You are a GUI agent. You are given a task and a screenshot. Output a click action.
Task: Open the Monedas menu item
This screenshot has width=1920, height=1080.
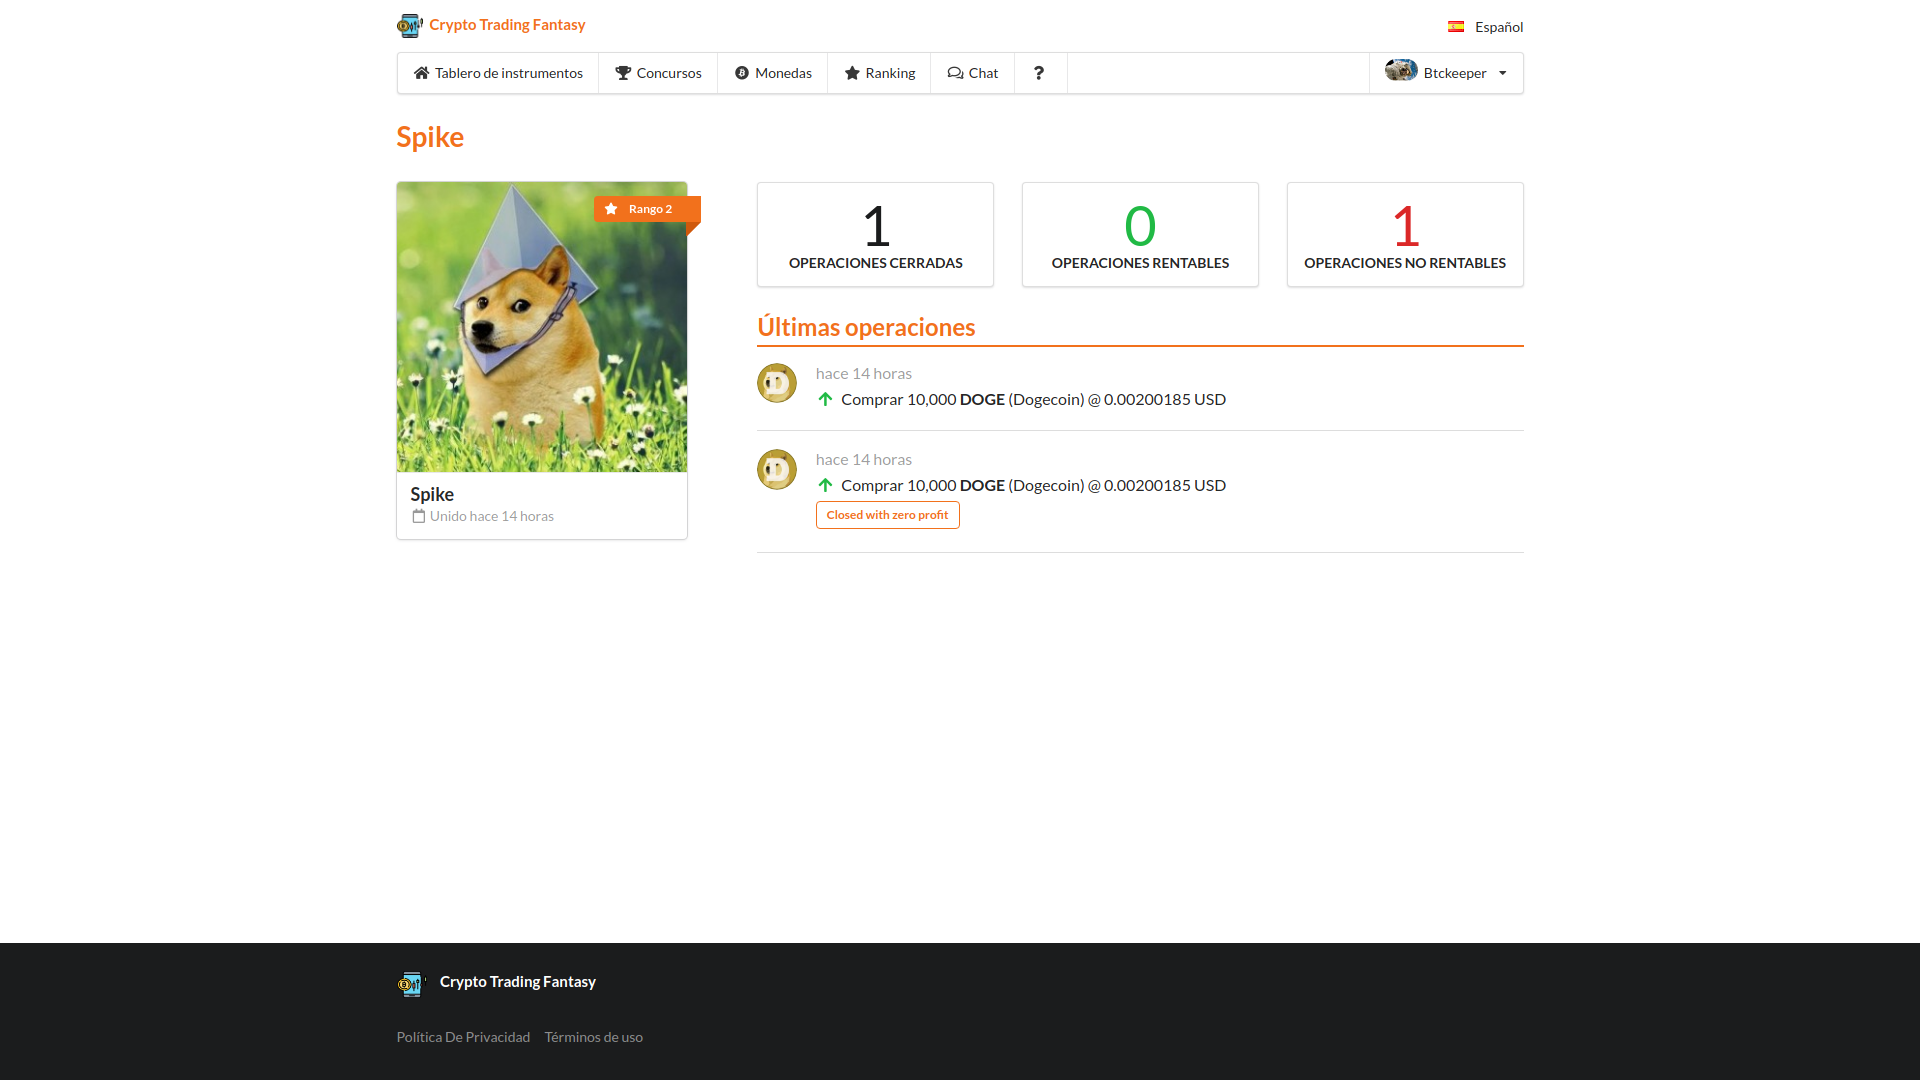coord(773,73)
